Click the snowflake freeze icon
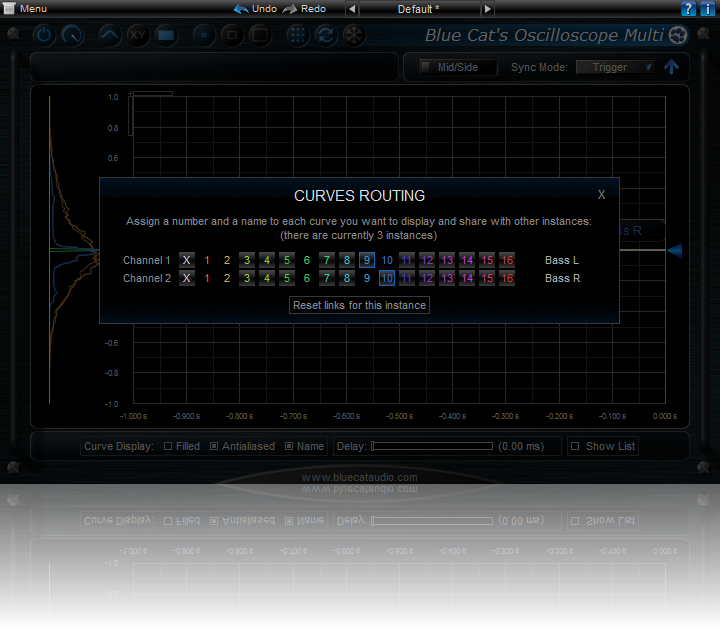This screenshot has height=629, width=720. 353,35
